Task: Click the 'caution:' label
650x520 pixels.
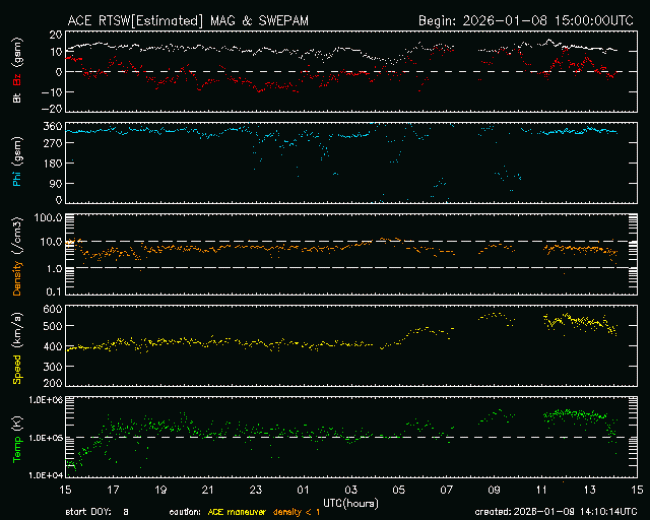Action: (185, 512)
